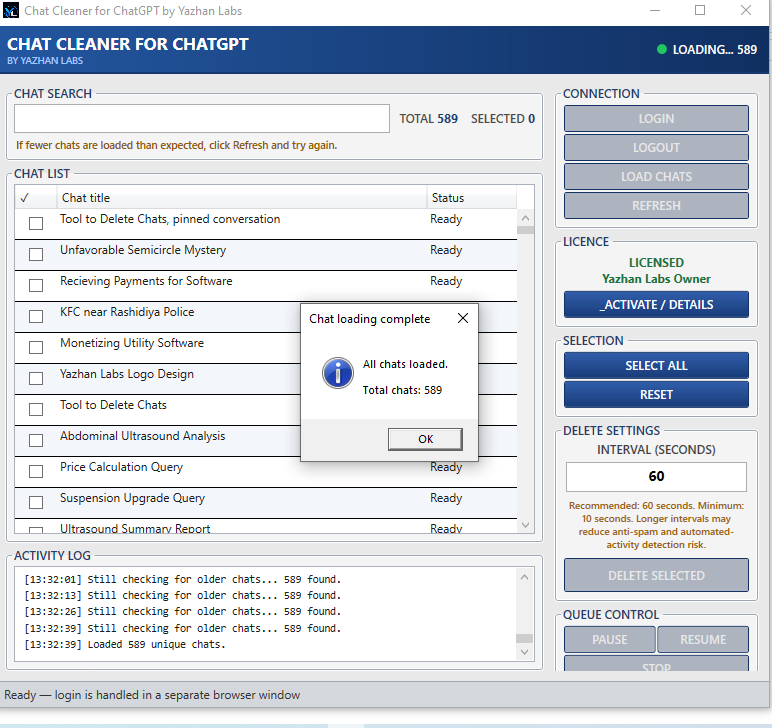Click the chat list scrollbar thumb

[x=525, y=230]
